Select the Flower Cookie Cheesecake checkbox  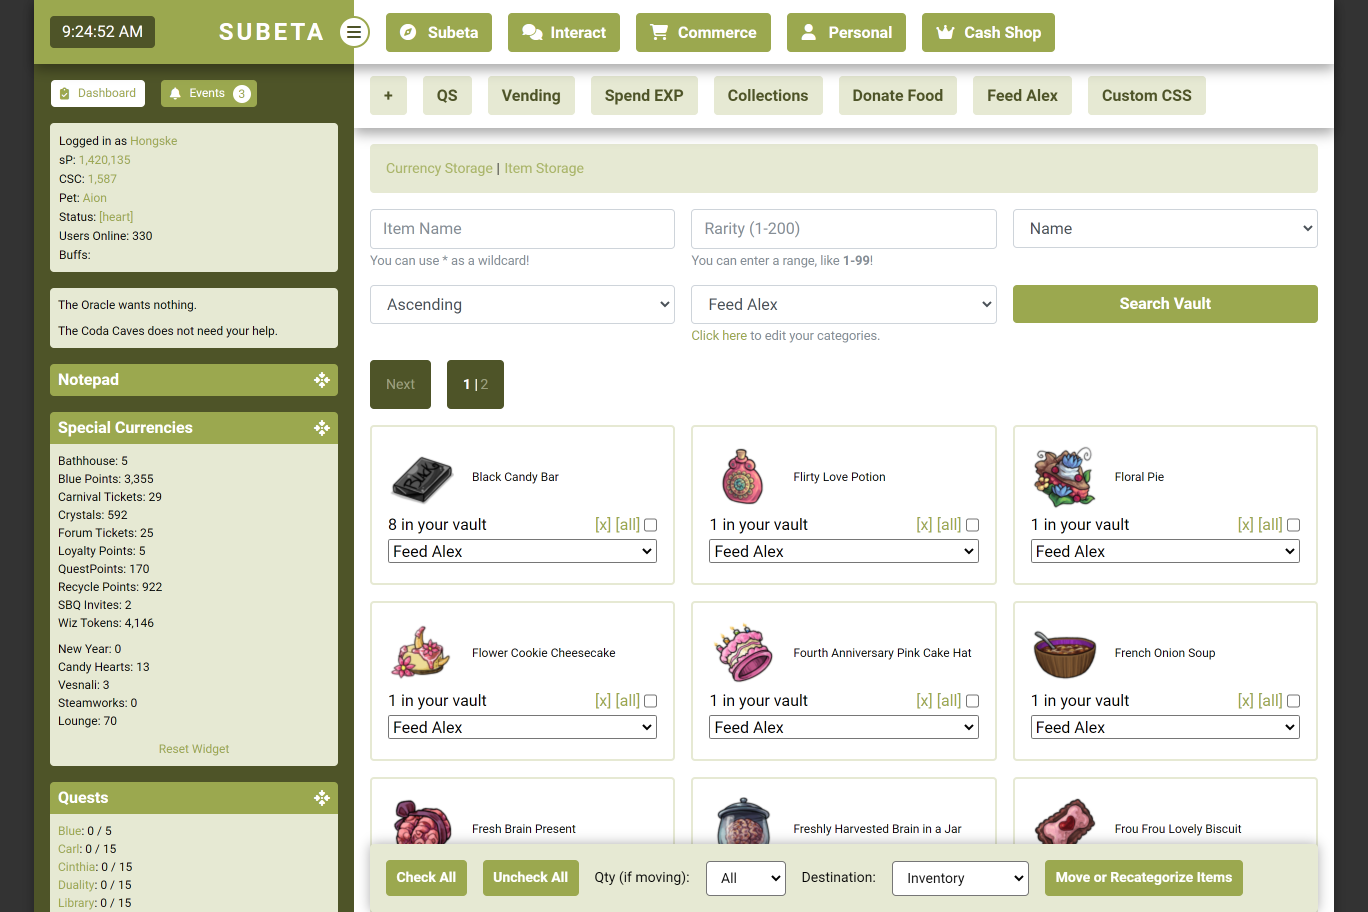point(651,701)
